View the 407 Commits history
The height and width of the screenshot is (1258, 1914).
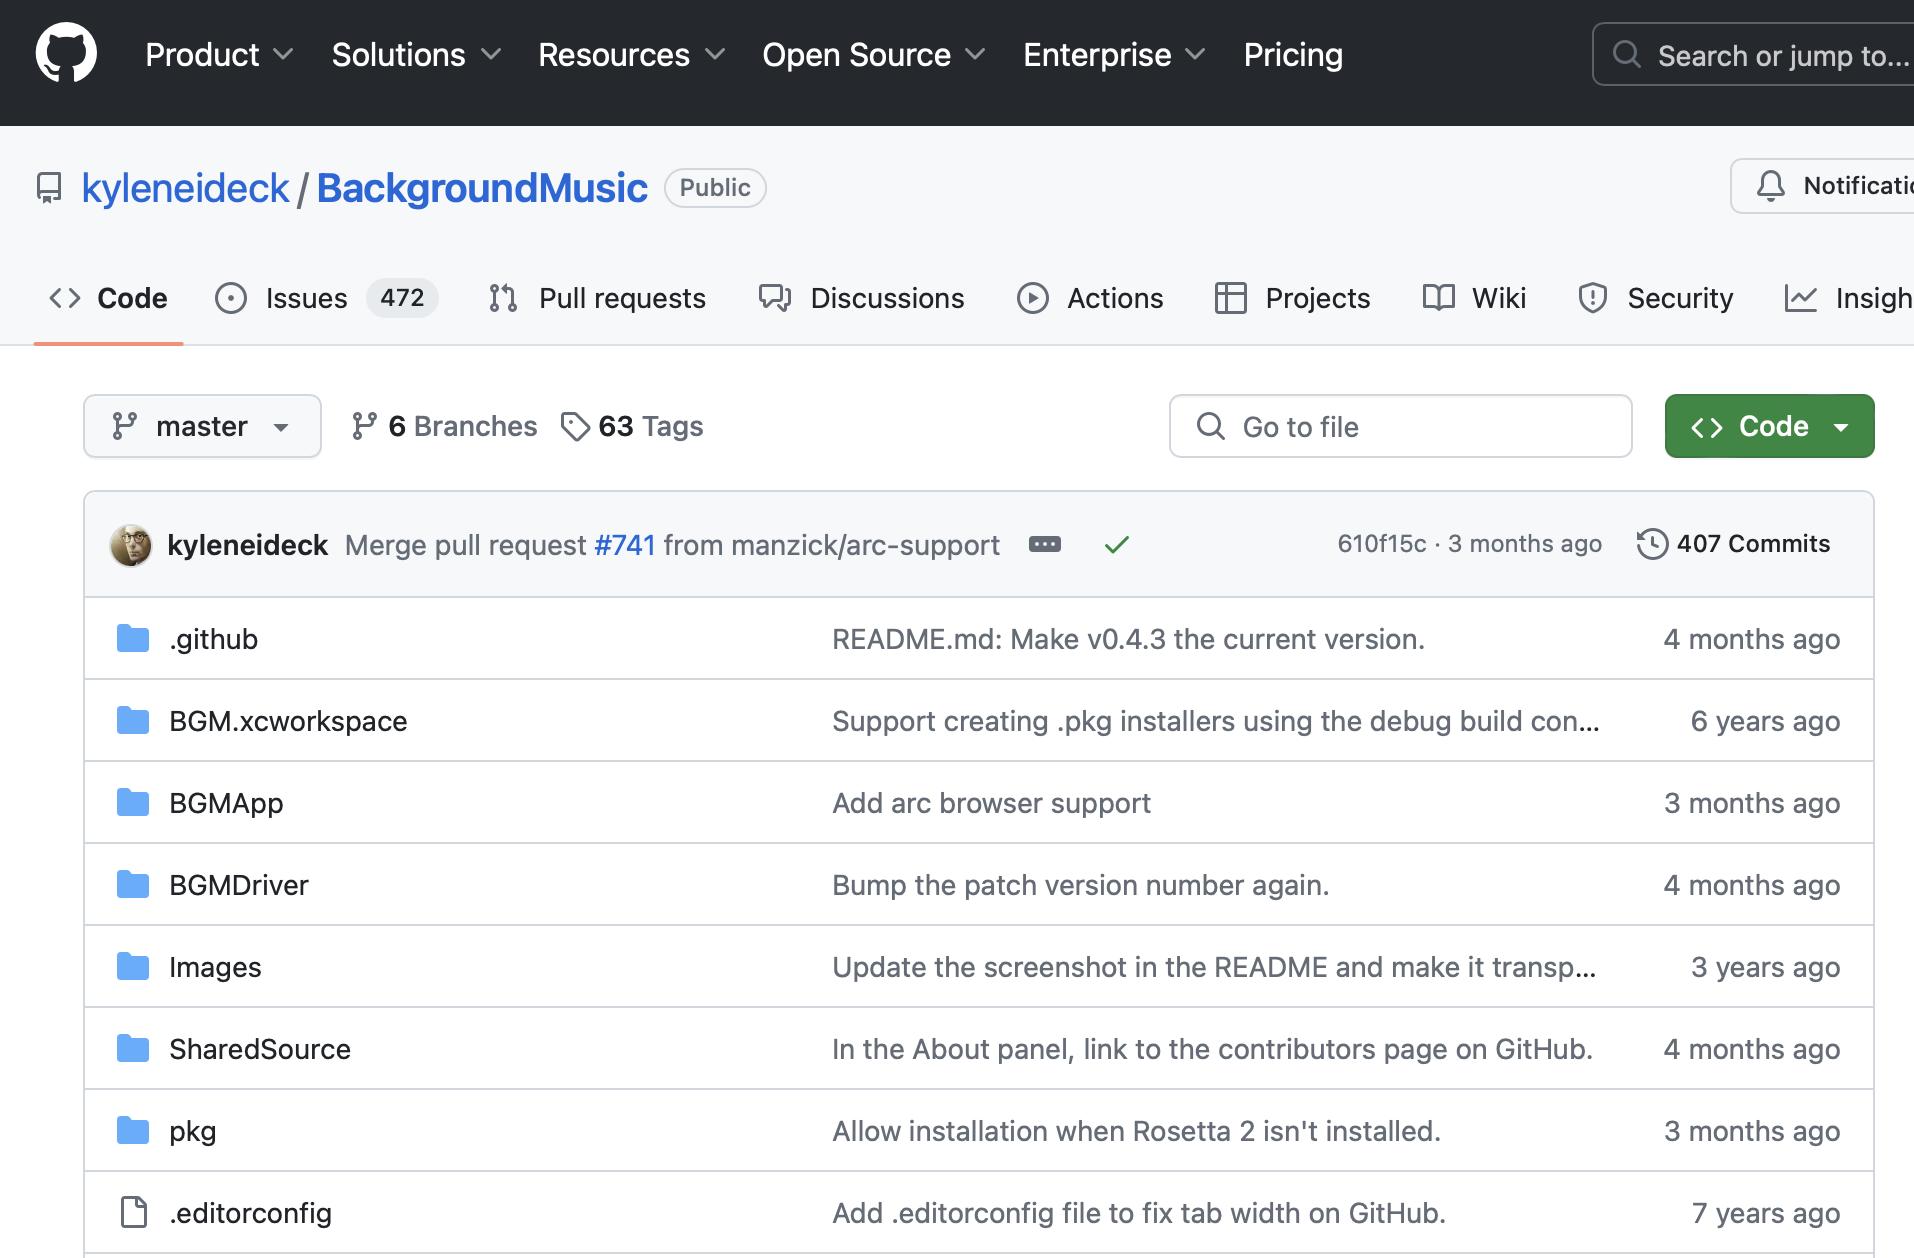pos(1733,544)
